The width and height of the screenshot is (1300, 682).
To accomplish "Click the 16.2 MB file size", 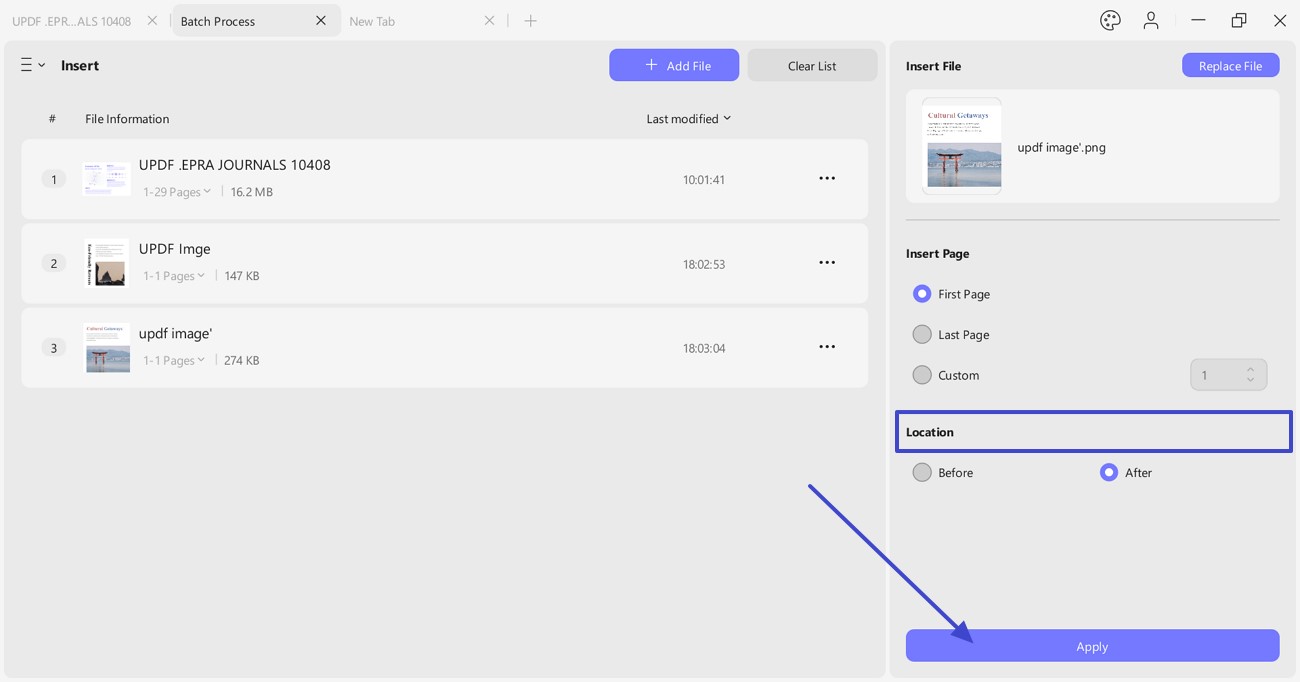I will pos(251,192).
